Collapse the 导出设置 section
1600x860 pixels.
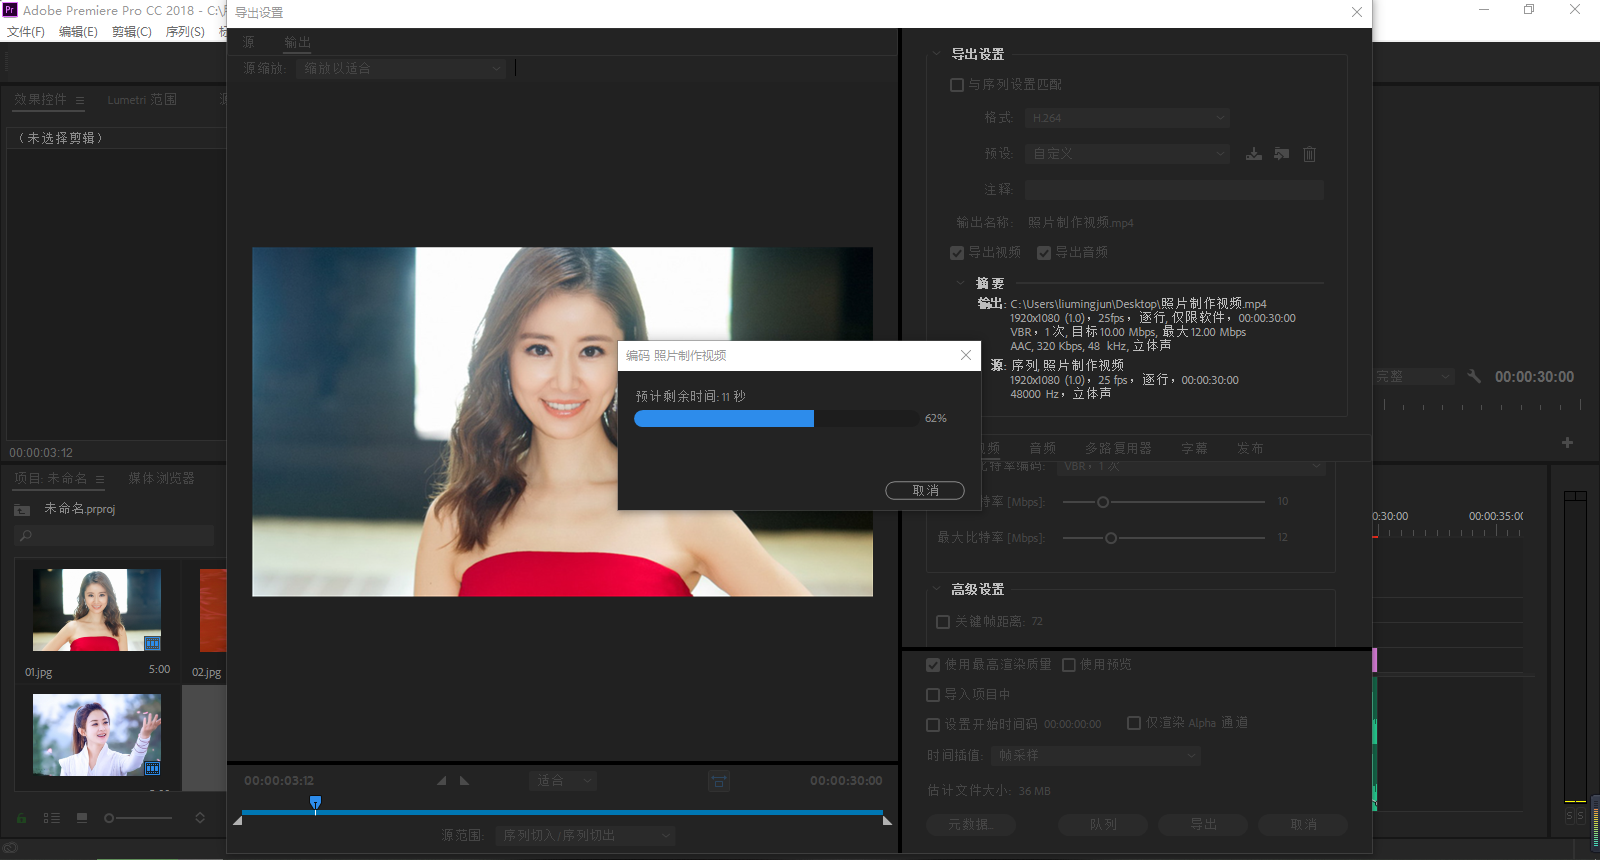point(936,54)
